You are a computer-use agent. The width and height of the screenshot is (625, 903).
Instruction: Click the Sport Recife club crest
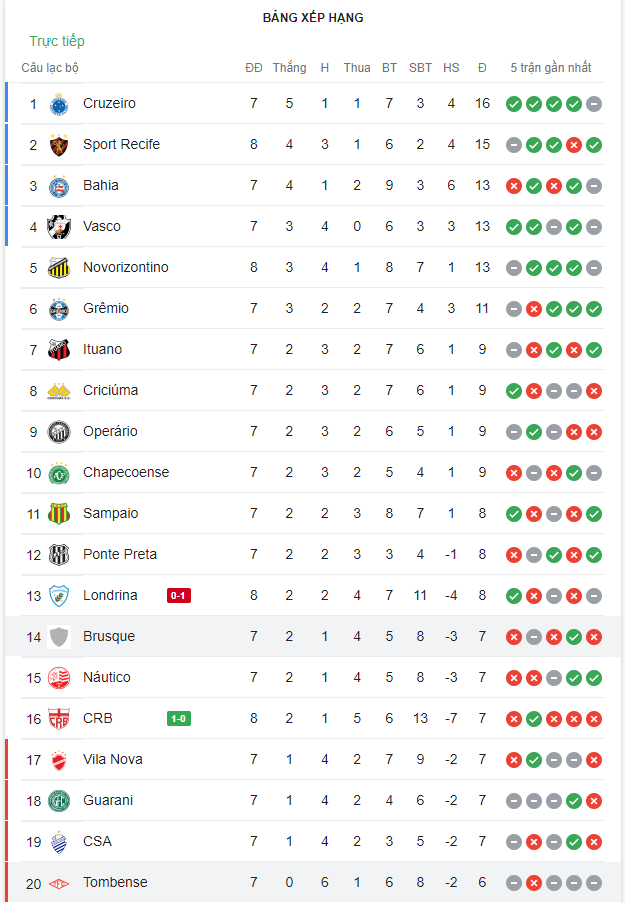click(59, 144)
